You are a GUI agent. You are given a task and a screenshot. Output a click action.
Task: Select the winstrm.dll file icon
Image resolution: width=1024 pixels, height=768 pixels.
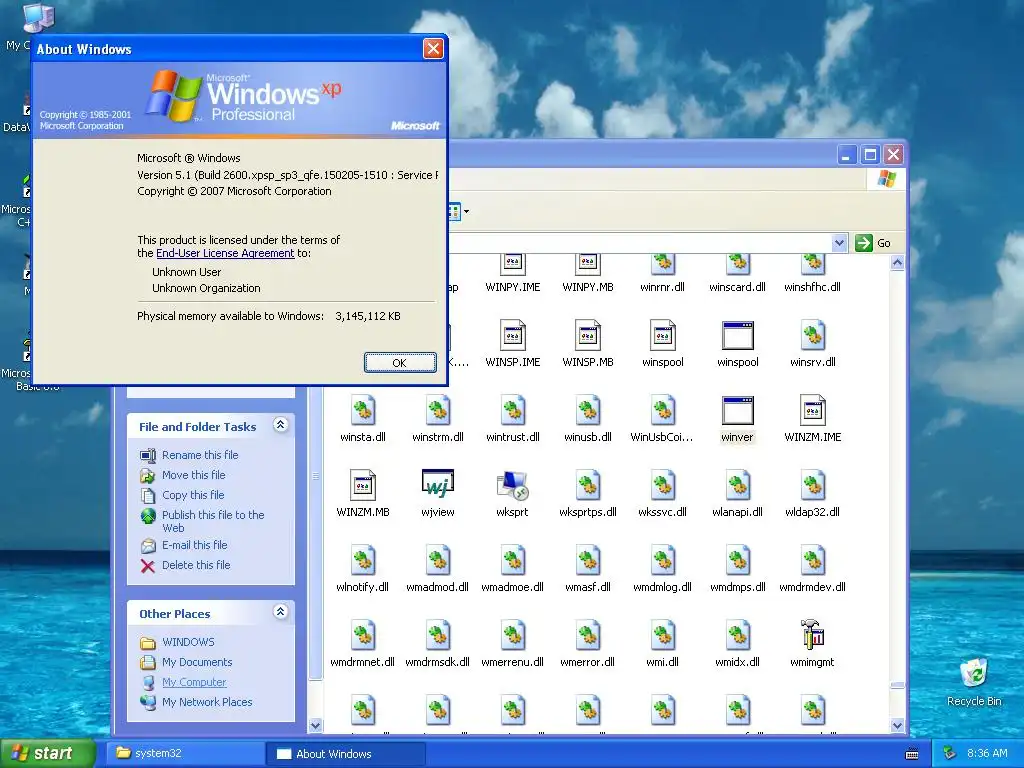pyautogui.click(x=438, y=411)
